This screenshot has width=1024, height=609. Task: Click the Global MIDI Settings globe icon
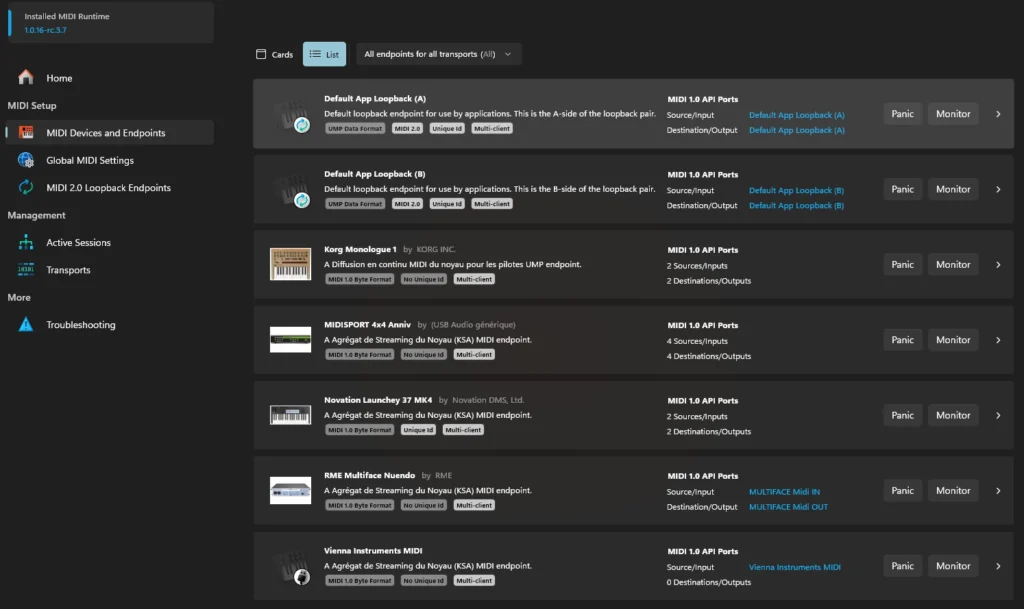point(26,160)
